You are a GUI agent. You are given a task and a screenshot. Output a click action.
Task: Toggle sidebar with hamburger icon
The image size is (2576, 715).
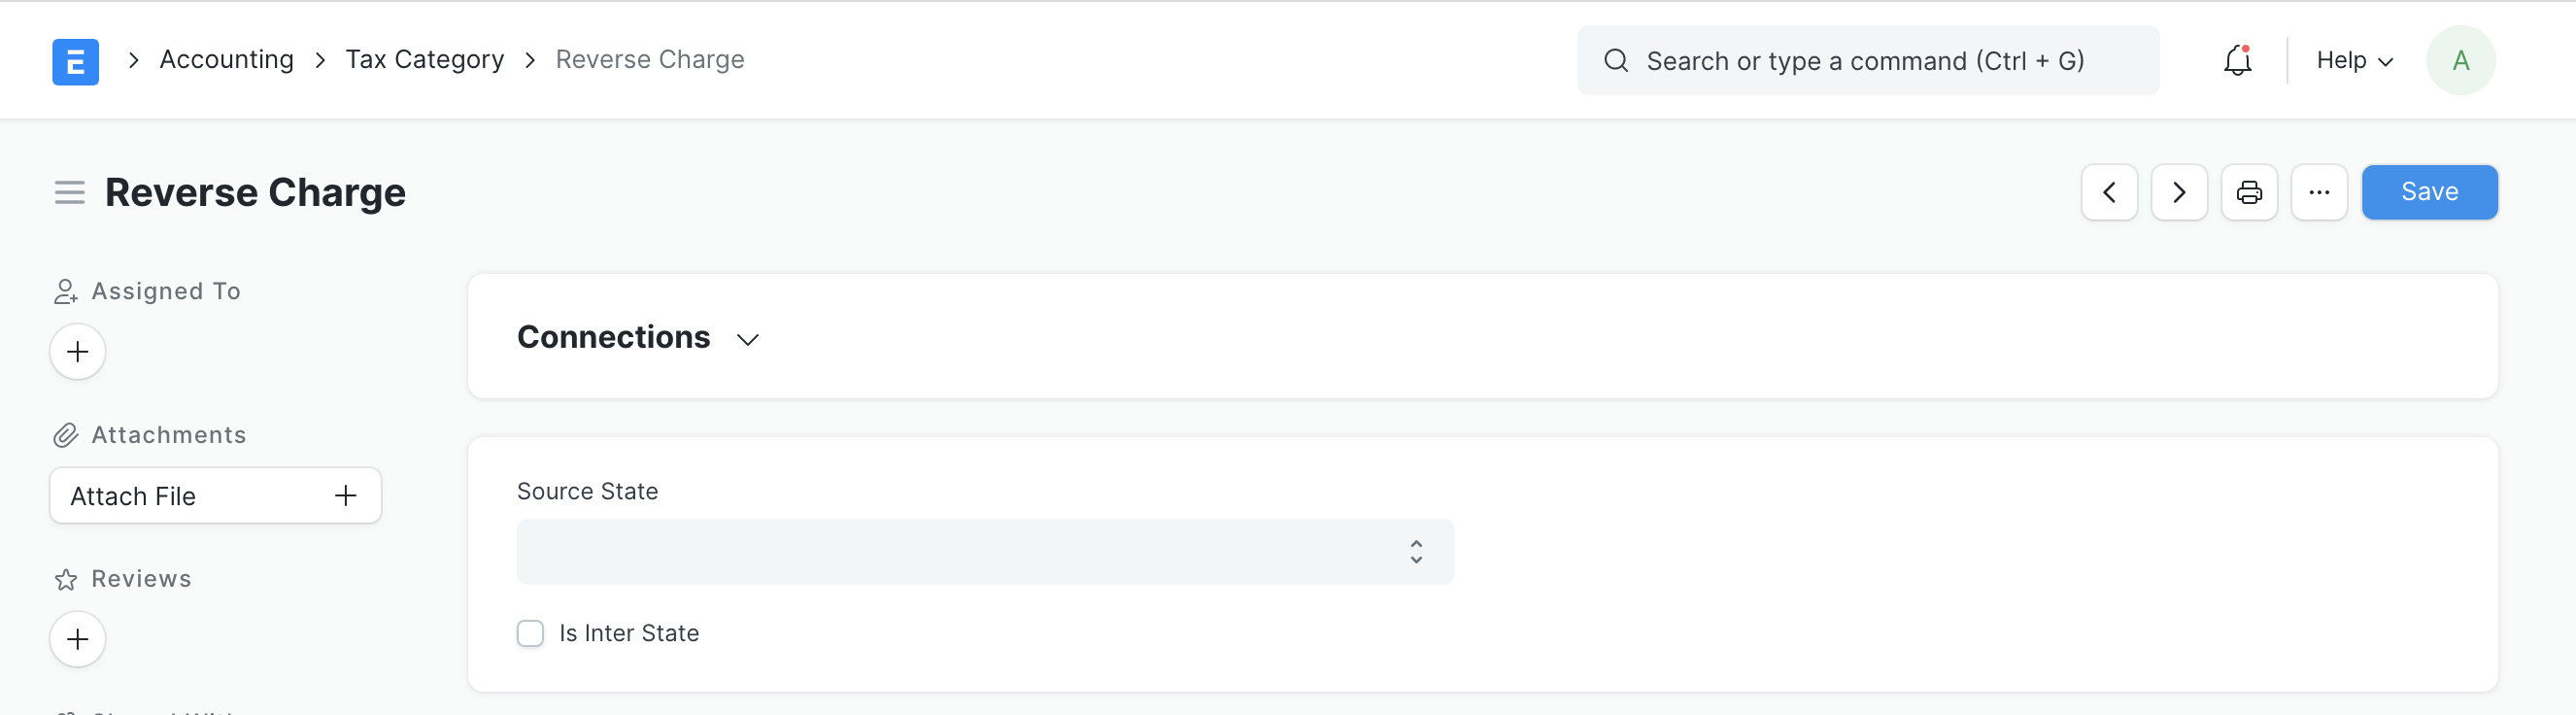pyautogui.click(x=69, y=192)
